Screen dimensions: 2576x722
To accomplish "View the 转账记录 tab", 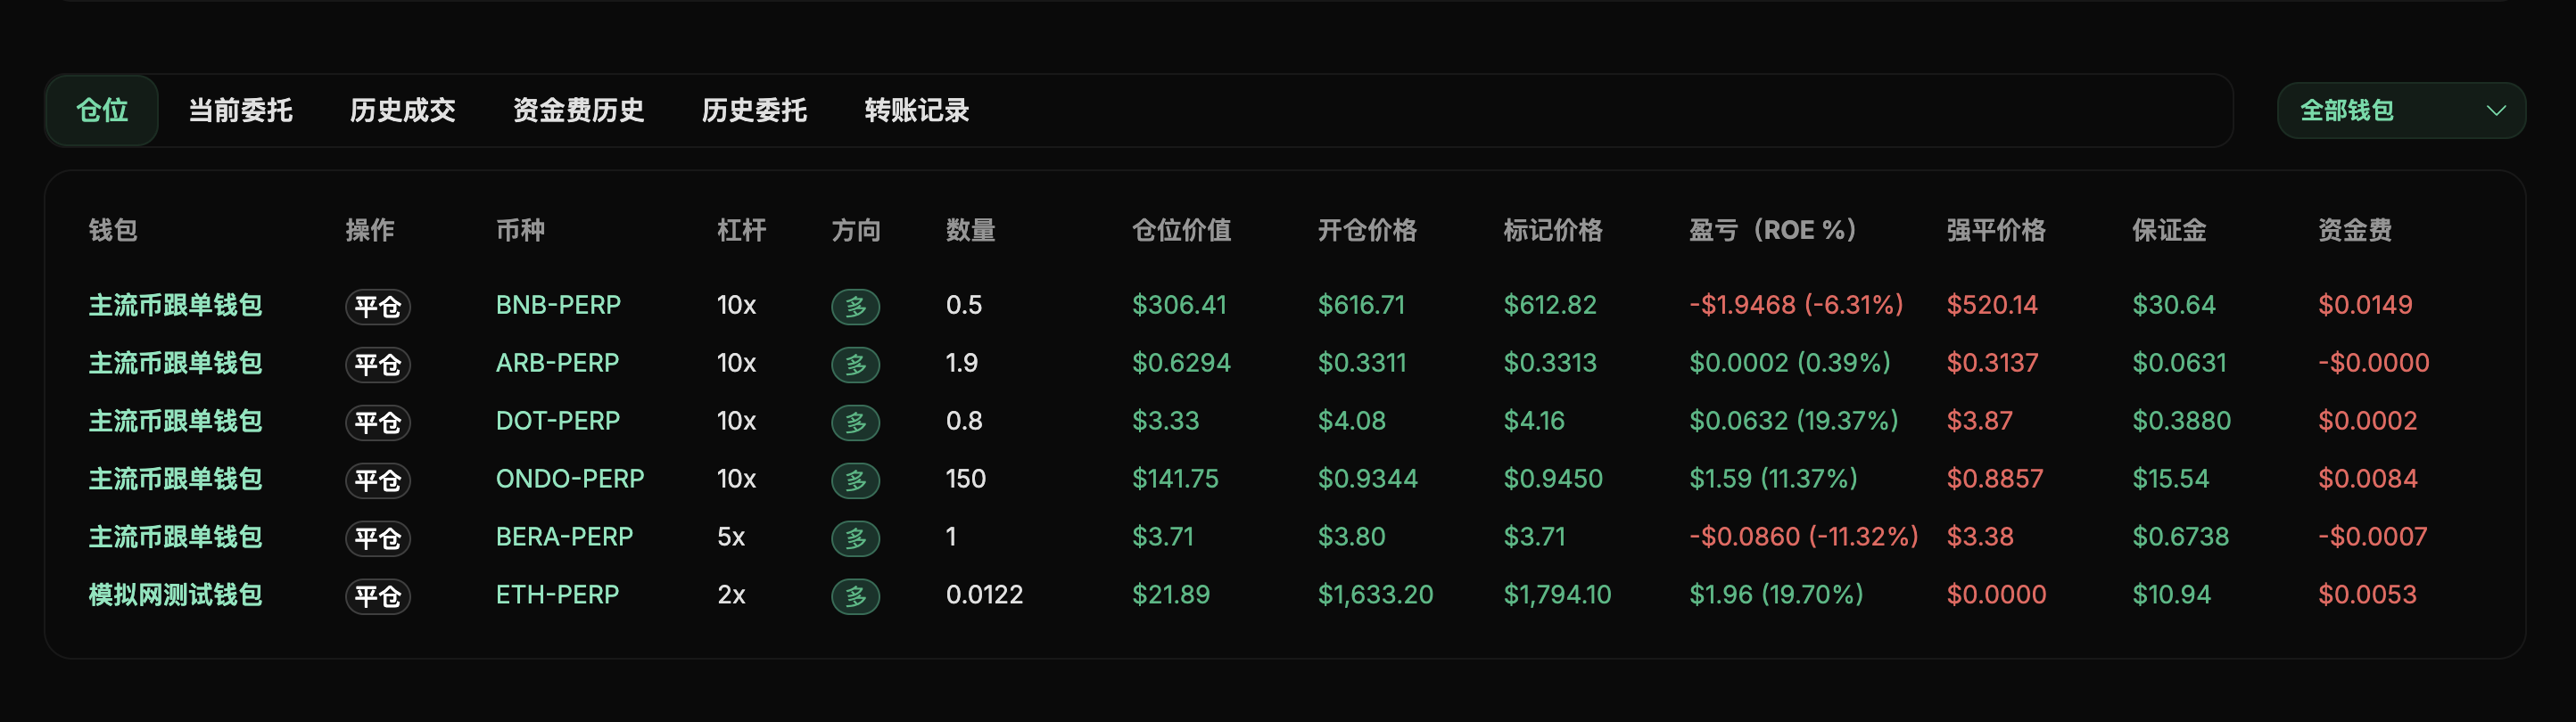I will coord(916,110).
